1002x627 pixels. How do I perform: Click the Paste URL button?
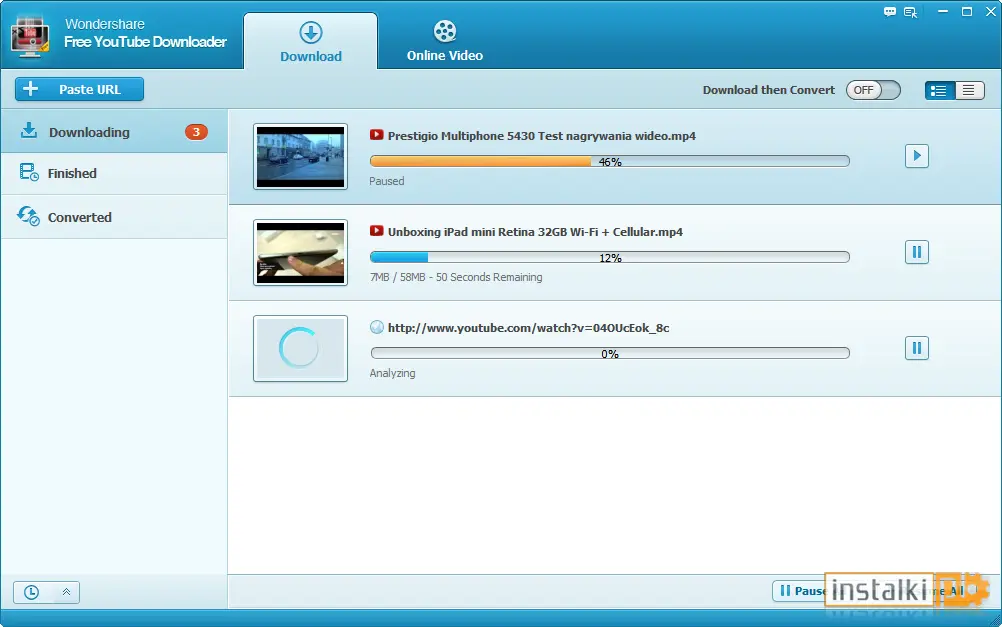pos(79,89)
